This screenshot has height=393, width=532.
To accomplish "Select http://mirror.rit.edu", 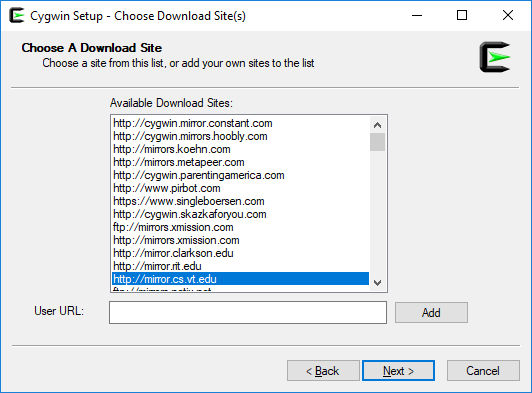I will 241,266.
